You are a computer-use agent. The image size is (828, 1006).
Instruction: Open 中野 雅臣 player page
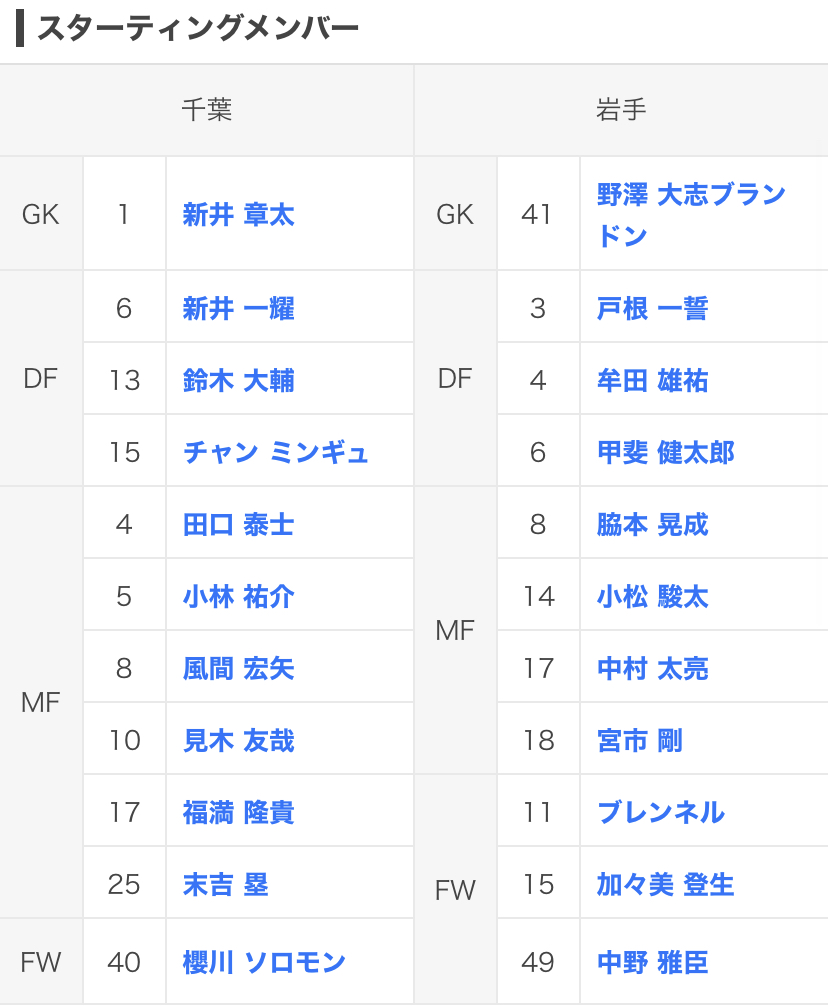point(652,963)
